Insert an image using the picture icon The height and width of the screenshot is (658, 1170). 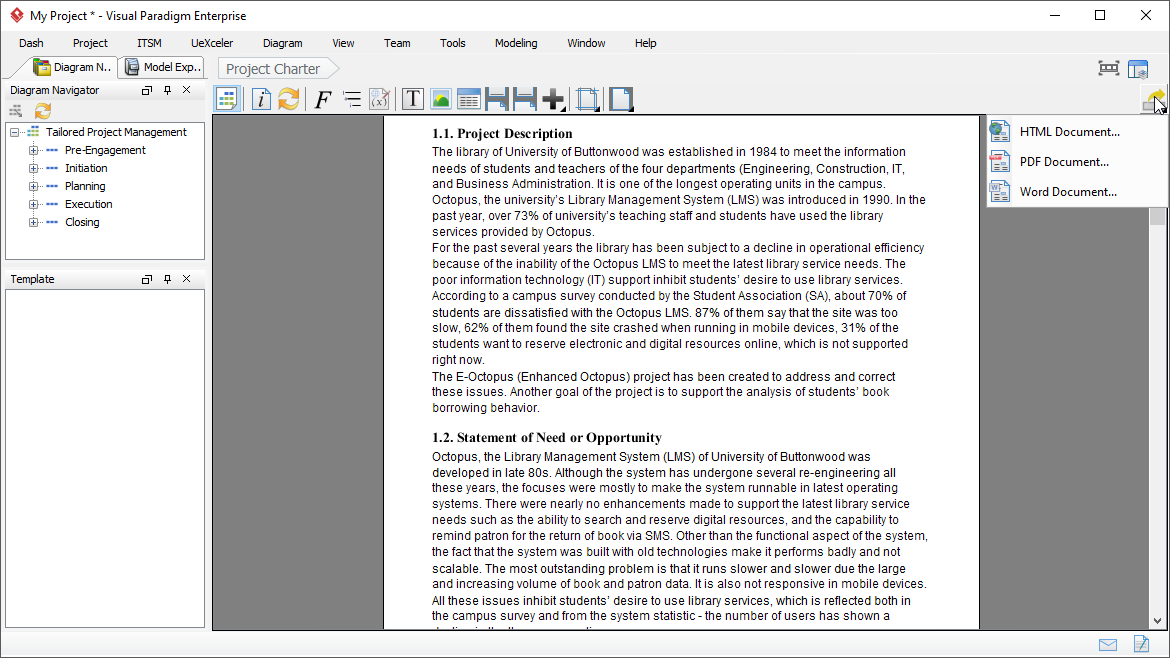(440, 98)
